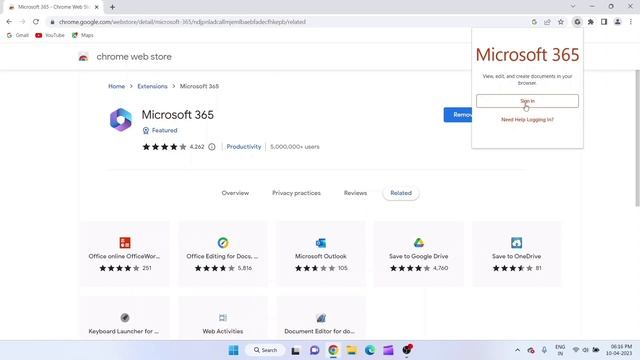Image resolution: width=640 pixels, height=360 pixels.
Task: Open the Document Editor extension card
Action: pyautogui.click(x=320, y=318)
